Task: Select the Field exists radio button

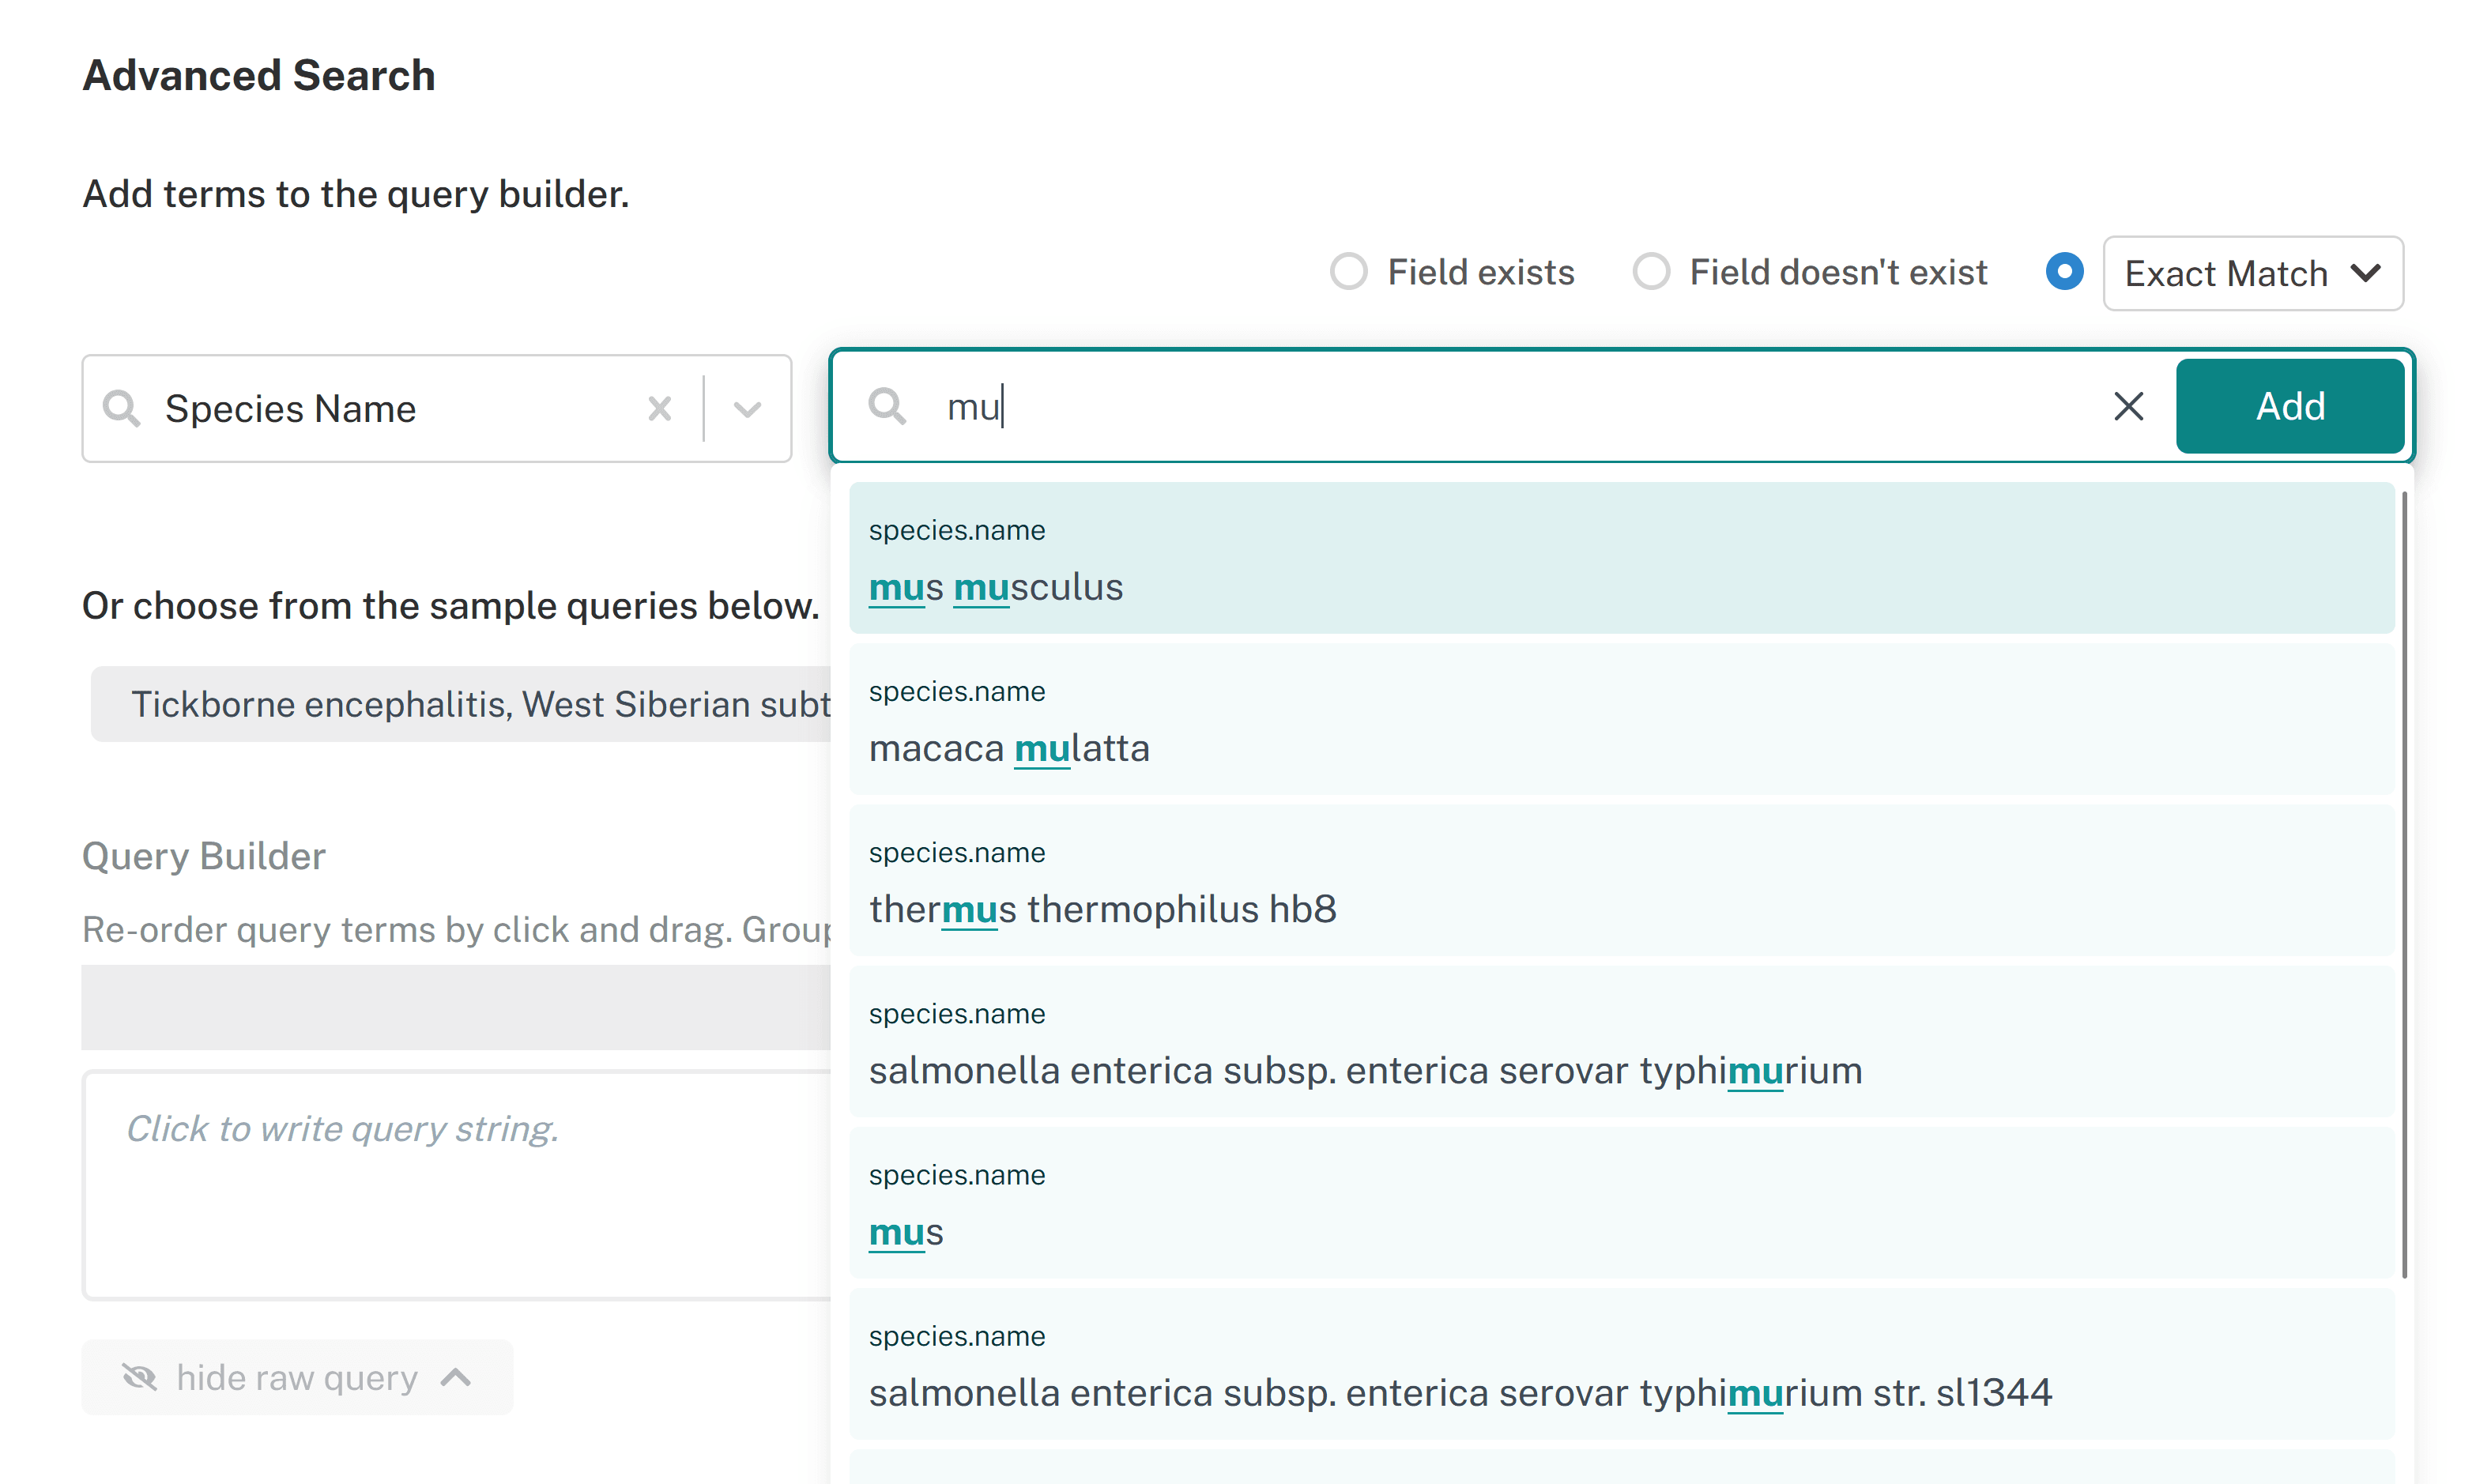Action: pos(1348,272)
